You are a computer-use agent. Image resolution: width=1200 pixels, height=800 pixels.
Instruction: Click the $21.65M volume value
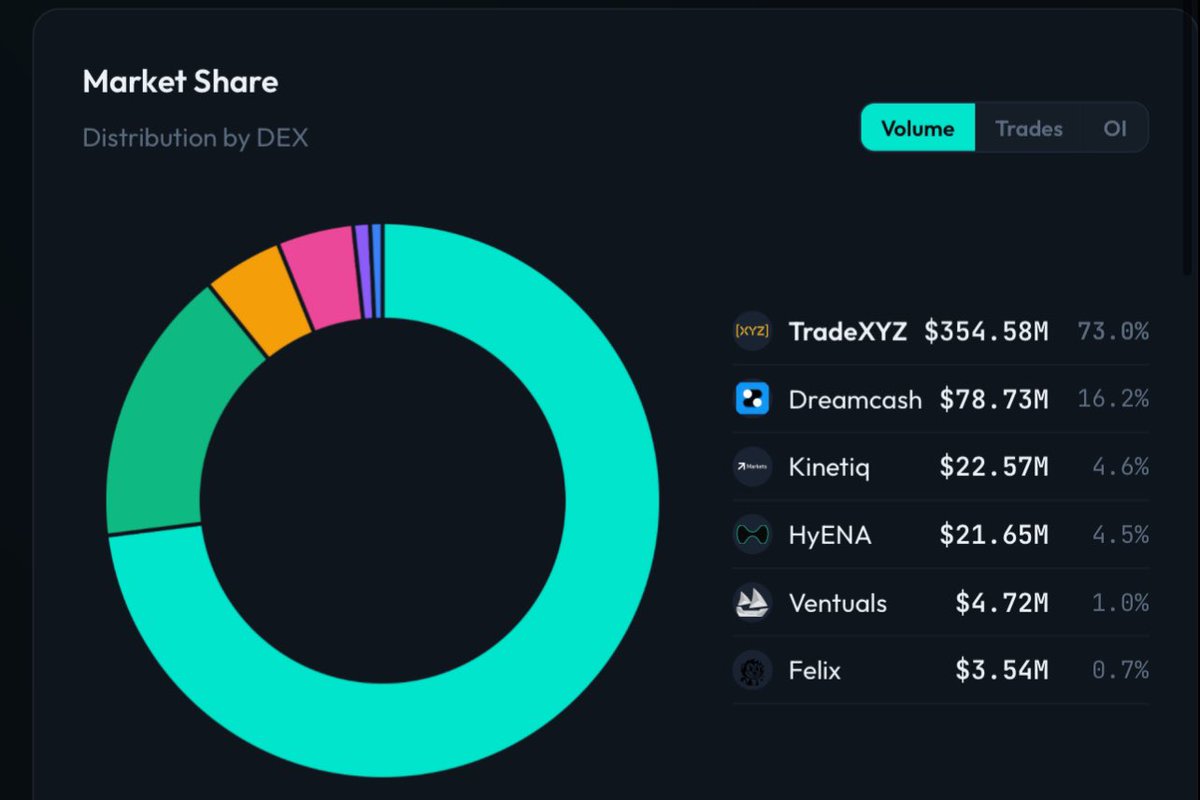click(994, 535)
